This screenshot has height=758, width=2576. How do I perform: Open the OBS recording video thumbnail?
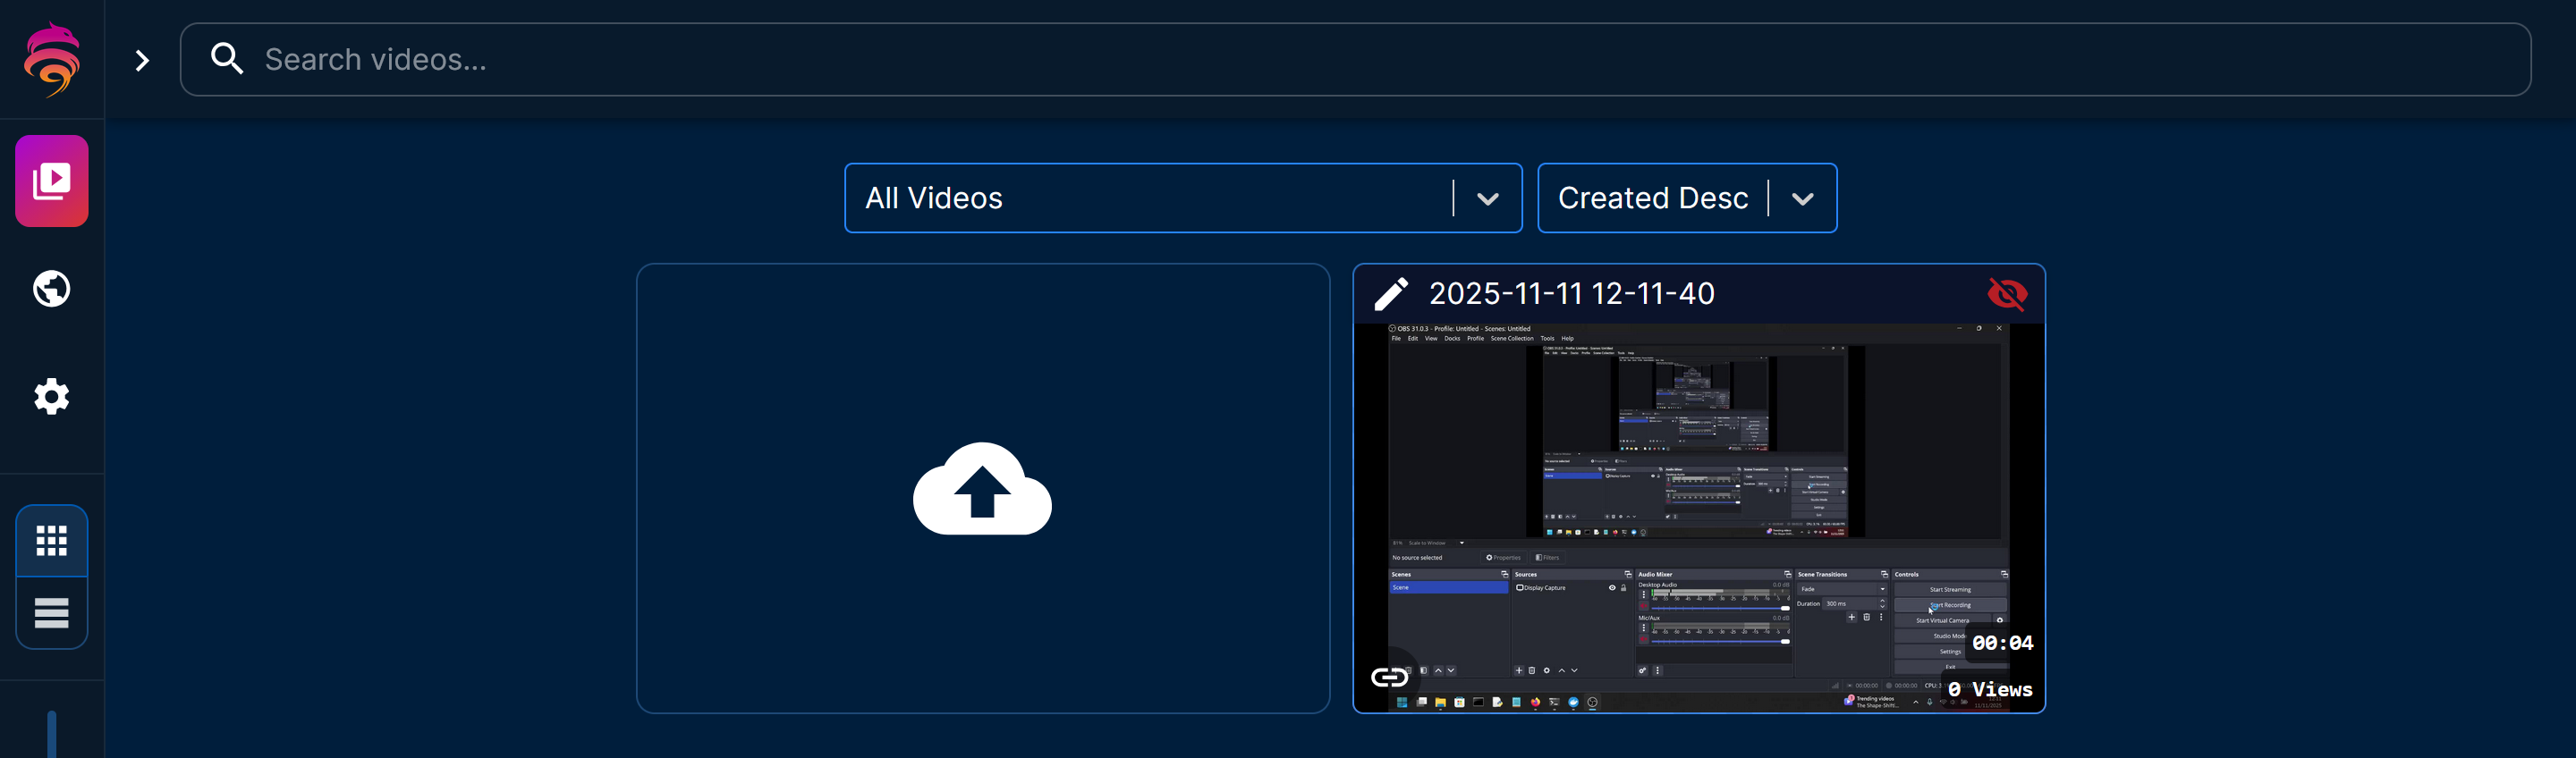point(1699,517)
